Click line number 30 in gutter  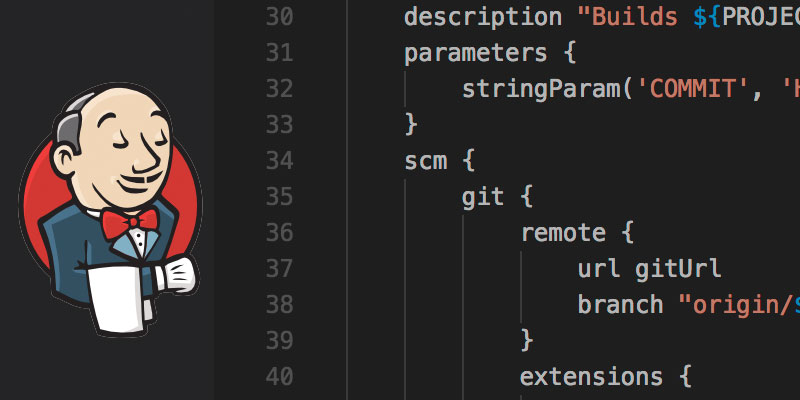[279, 17]
